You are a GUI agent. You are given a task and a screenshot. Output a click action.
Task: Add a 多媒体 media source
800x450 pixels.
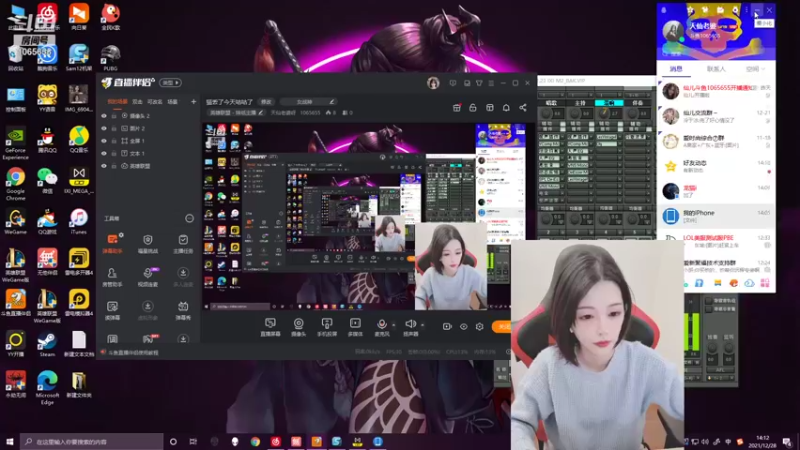point(355,327)
